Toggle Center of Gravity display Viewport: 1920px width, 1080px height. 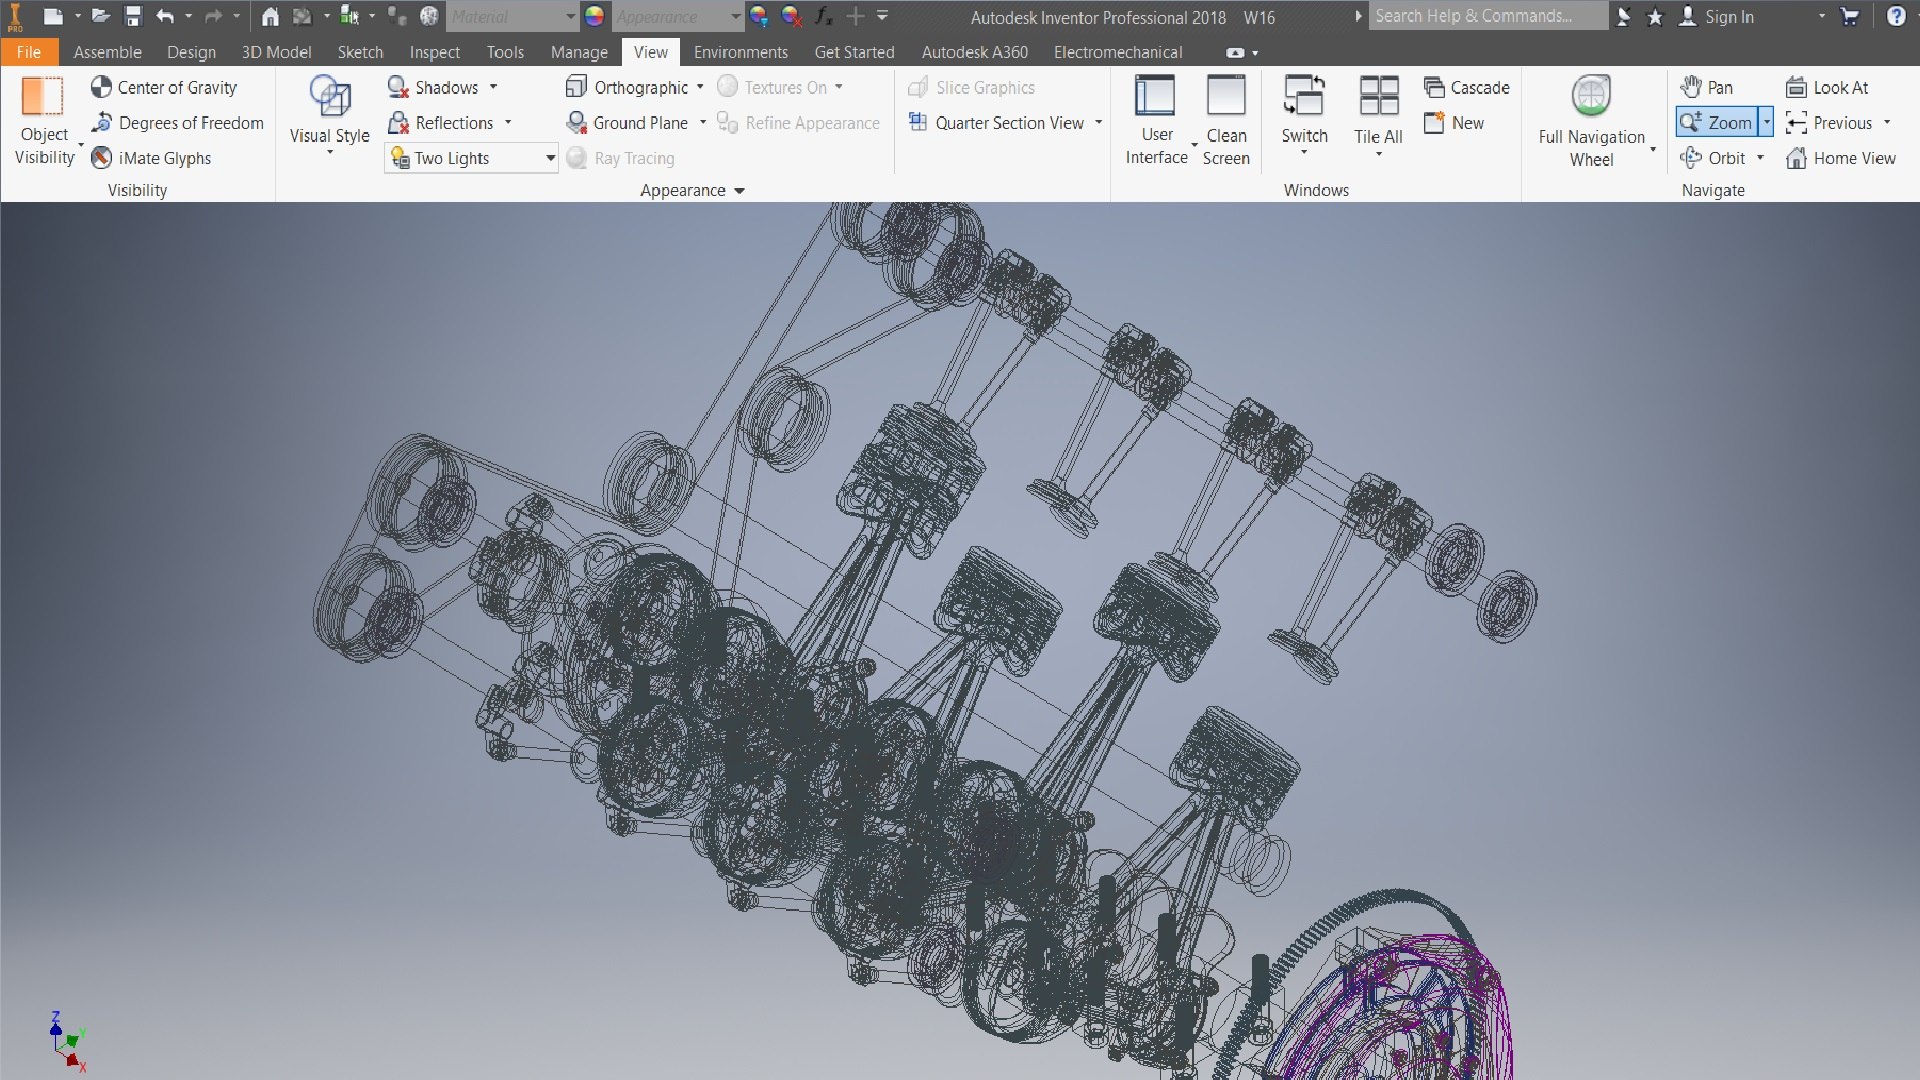(164, 87)
